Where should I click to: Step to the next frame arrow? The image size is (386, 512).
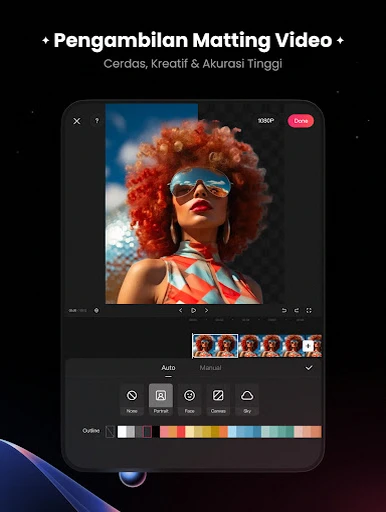pyautogui.click(x=206, y=310)
